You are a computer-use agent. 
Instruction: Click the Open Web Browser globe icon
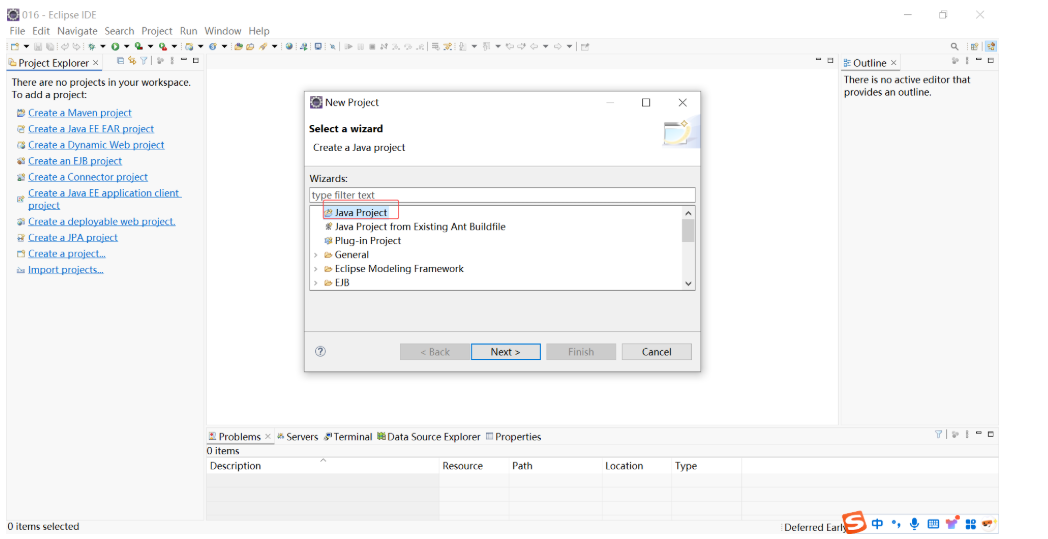(289, 46)
